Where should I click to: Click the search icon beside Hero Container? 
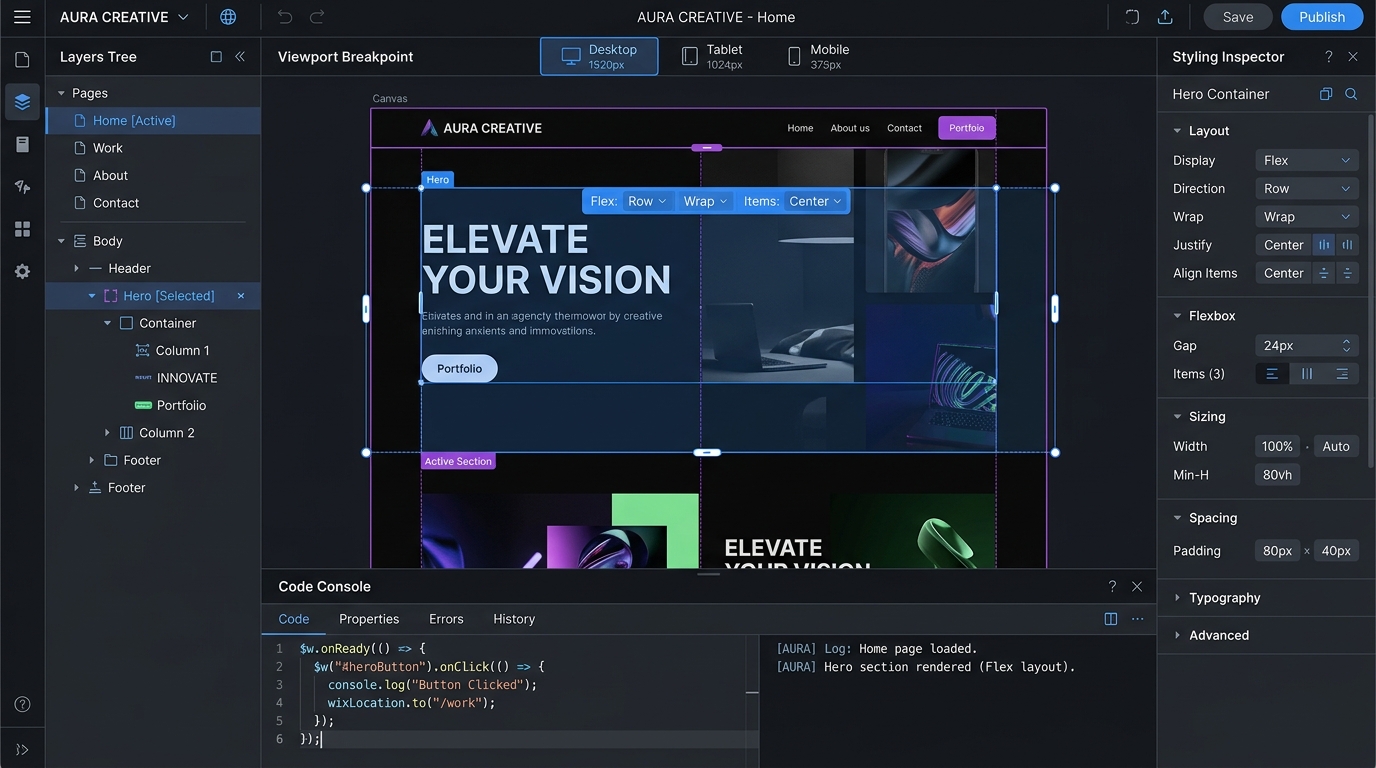[1351, 94]
